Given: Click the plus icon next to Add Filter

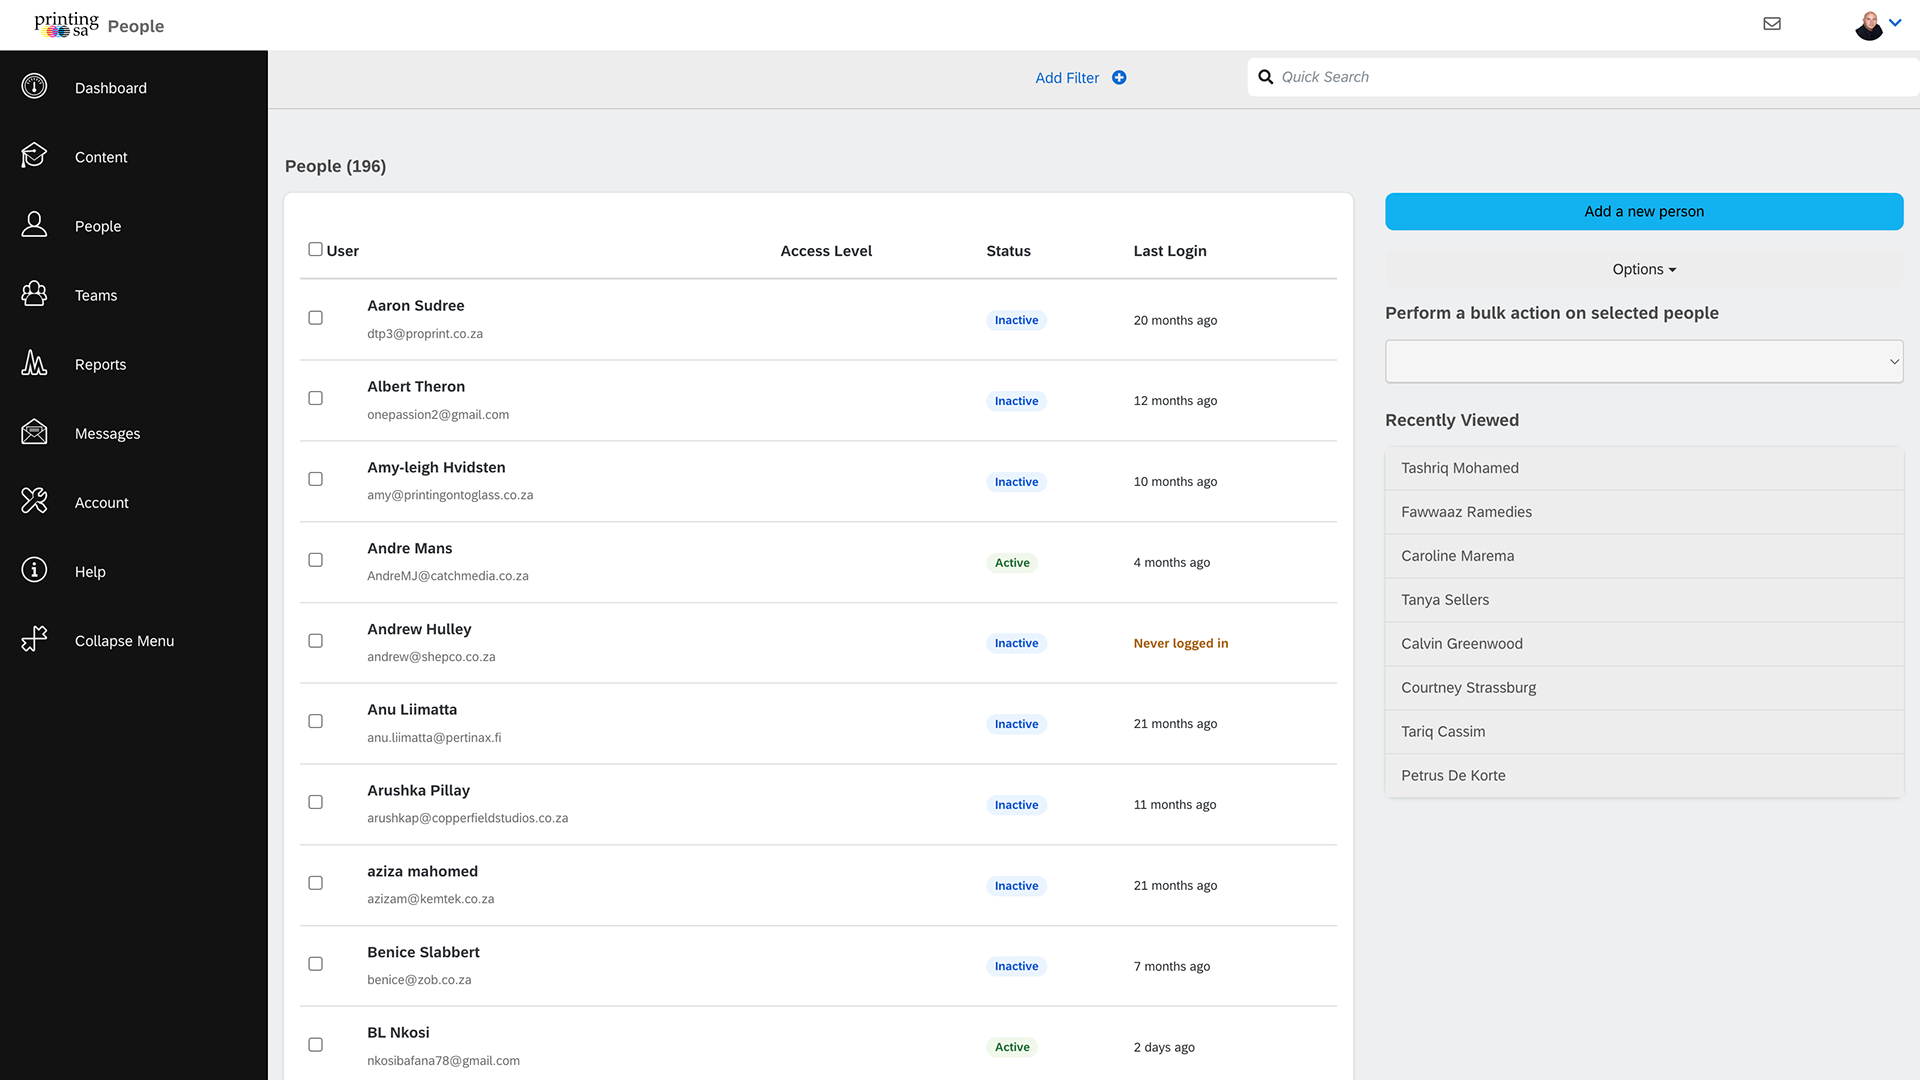Looking at the screenshot, I should [1119, 78].
